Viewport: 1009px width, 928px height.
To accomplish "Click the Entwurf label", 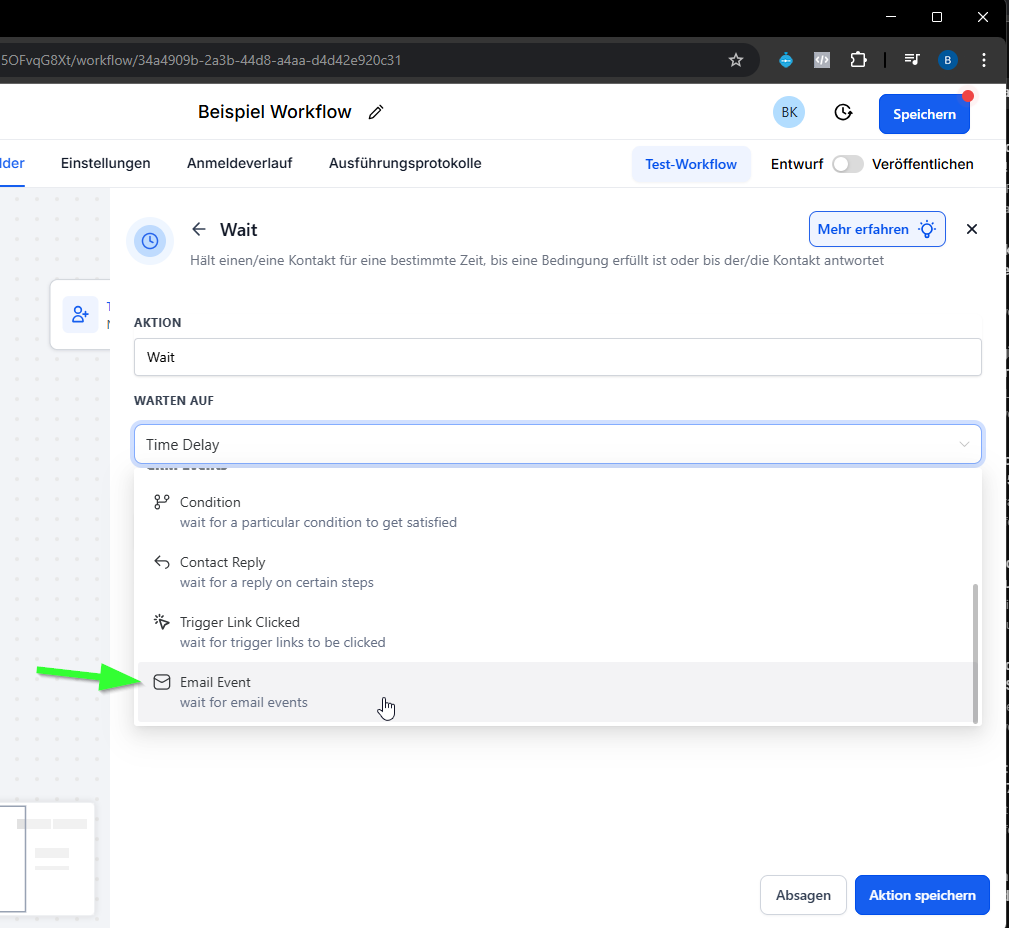I will tap(797, 164).
